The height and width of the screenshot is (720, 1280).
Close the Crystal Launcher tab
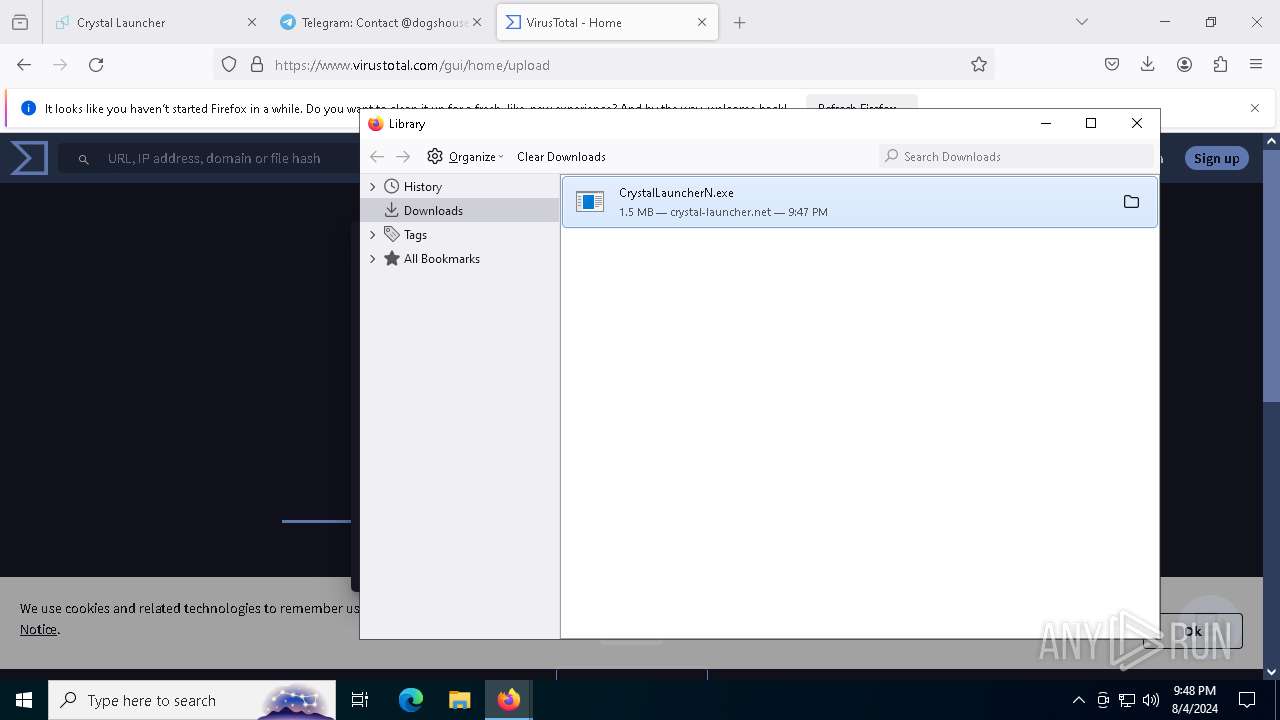click(x=252, y=22)
